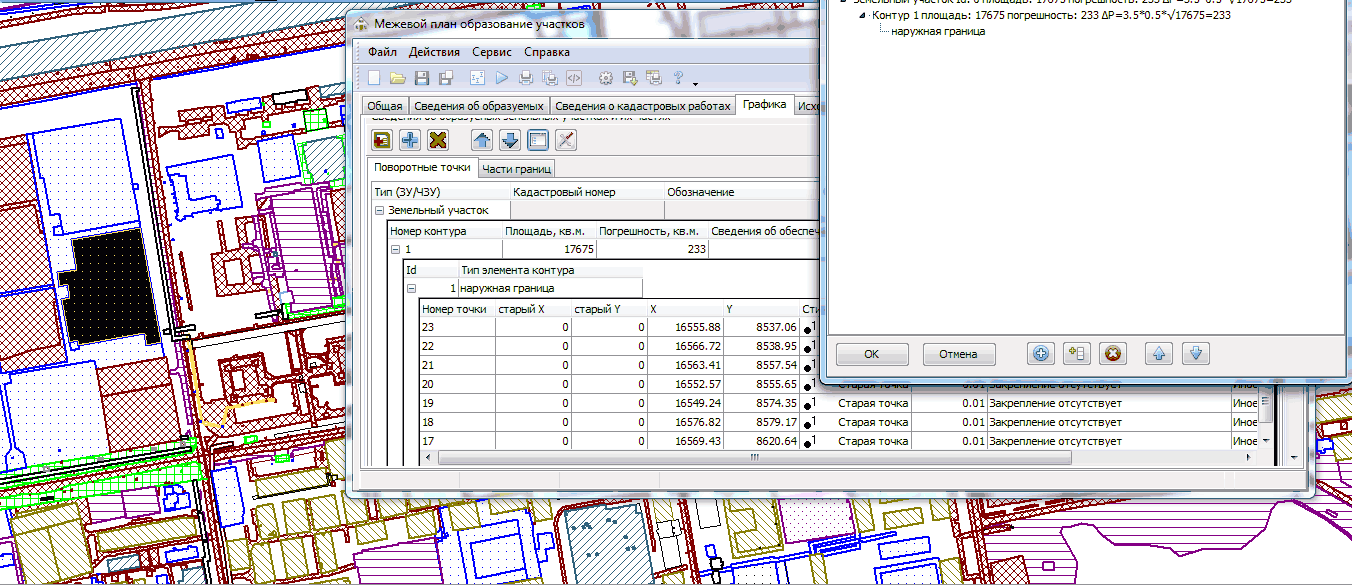Click the help question mark icon
The image size is (1352, 586).
pos(678,78)
